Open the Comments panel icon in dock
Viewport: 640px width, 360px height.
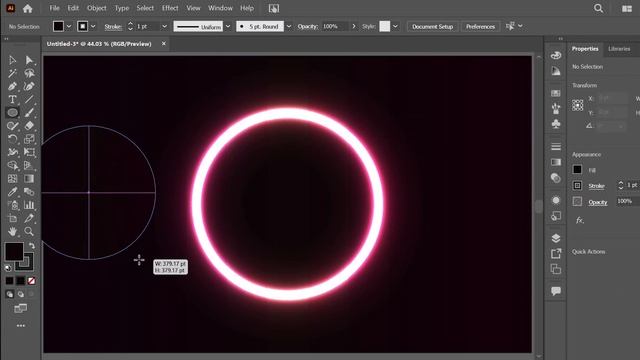556,291
